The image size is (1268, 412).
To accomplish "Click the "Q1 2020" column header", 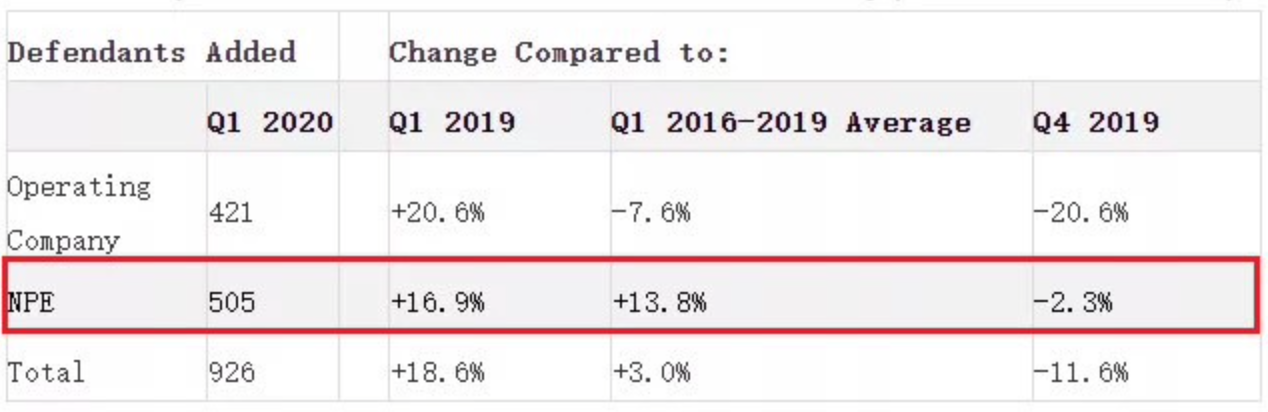I will pyautogui.click(x=270, y=123).
